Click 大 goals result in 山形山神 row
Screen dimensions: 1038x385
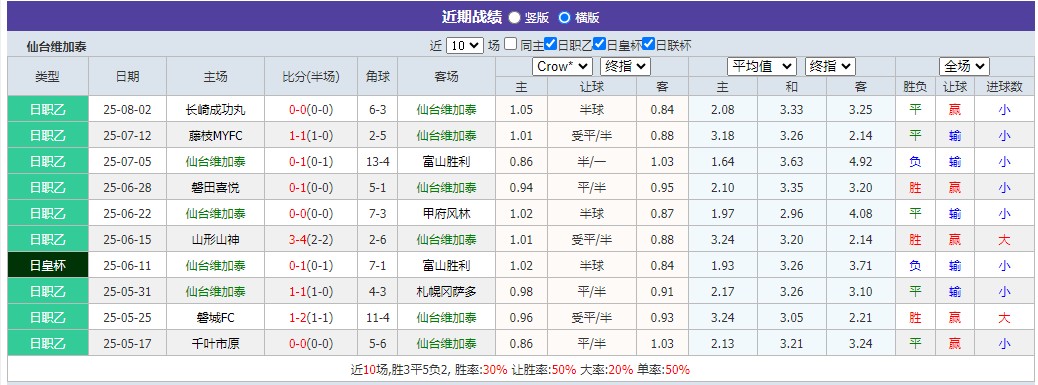[x=1004, y=239]
